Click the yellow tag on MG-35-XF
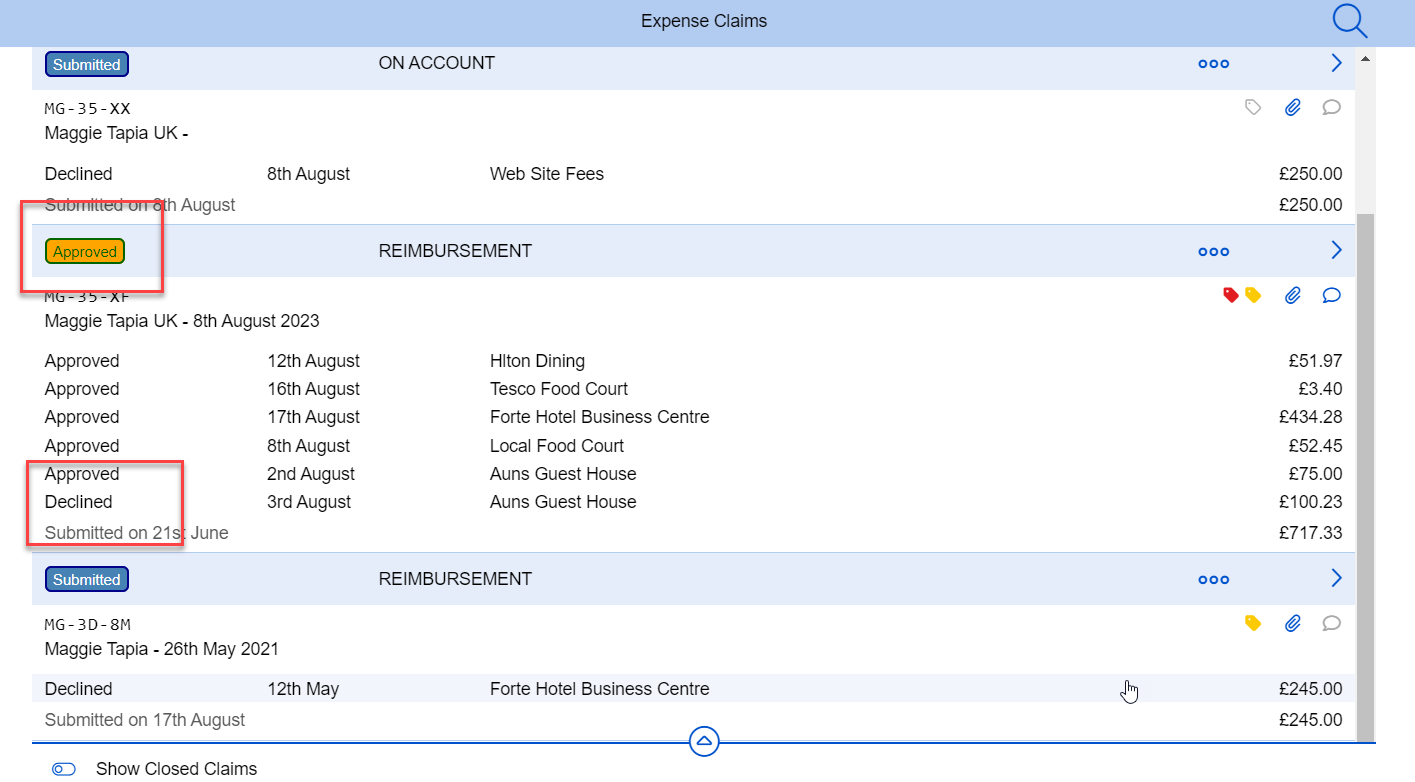This screenshot has height=782, width=1415. [1252, 295]
